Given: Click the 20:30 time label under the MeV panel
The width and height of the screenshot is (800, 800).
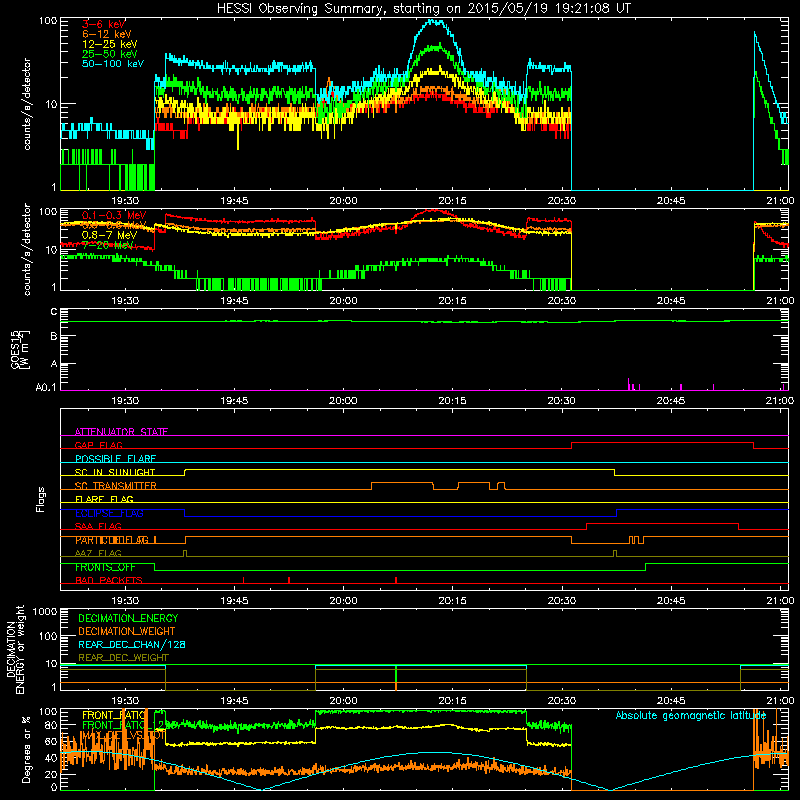Looking at the screenshot, I should 562,301.
